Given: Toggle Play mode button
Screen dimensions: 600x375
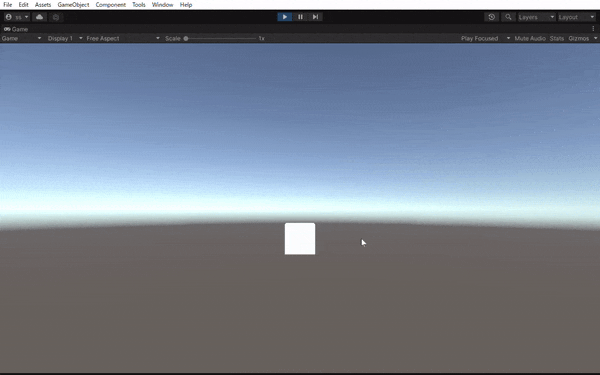Looking at the screenshot, I should pyautogui.click(x=285, y=17).
